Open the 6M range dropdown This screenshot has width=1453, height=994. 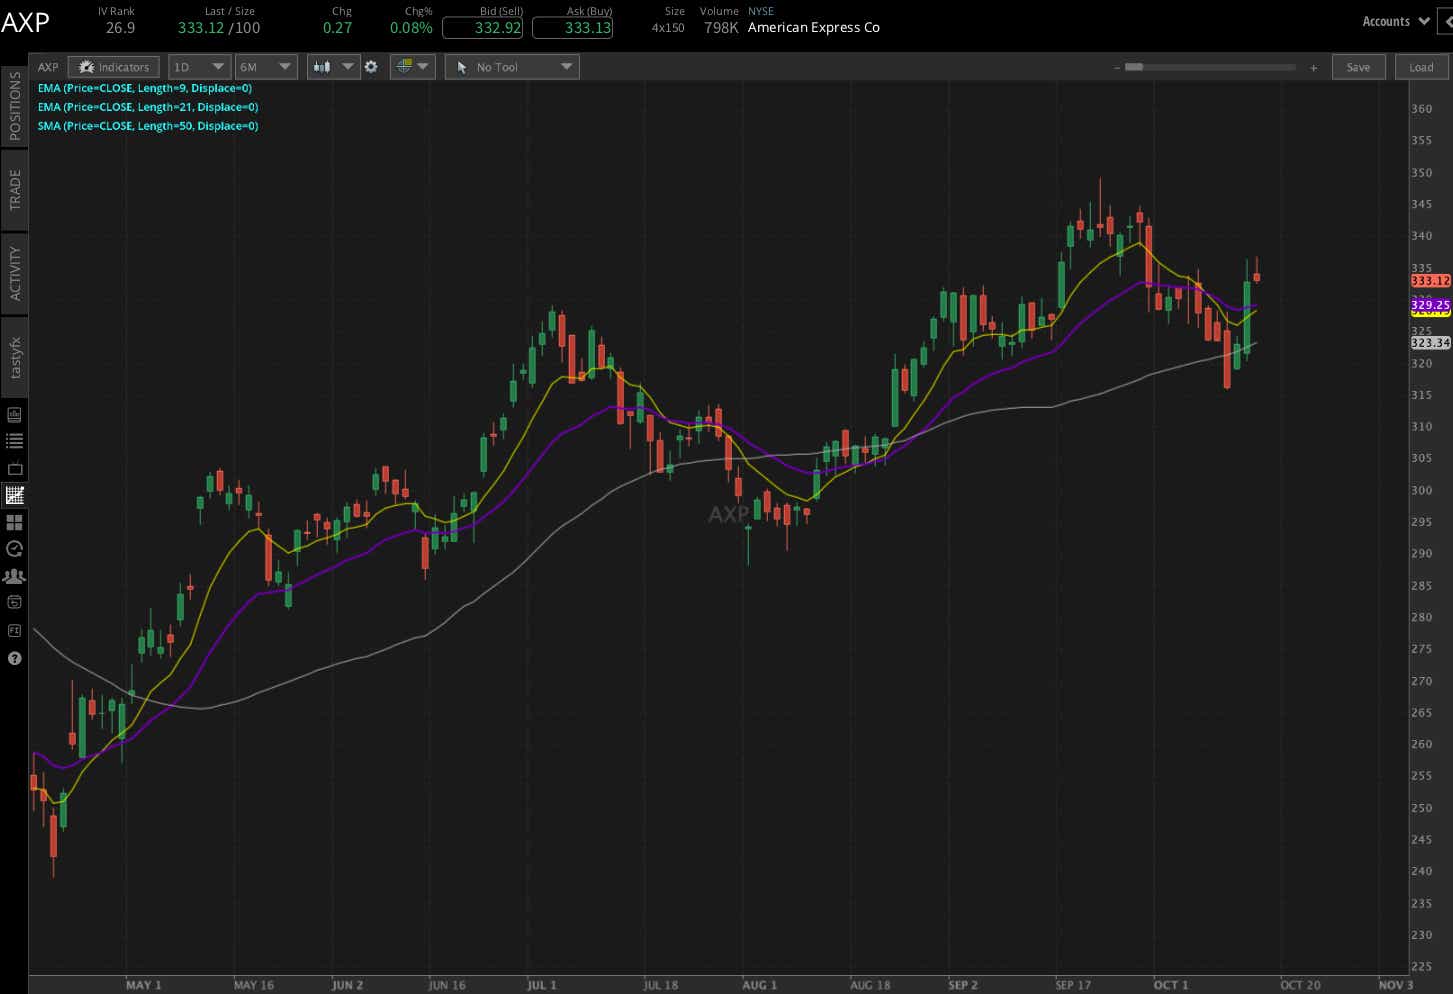coord(266,66)
